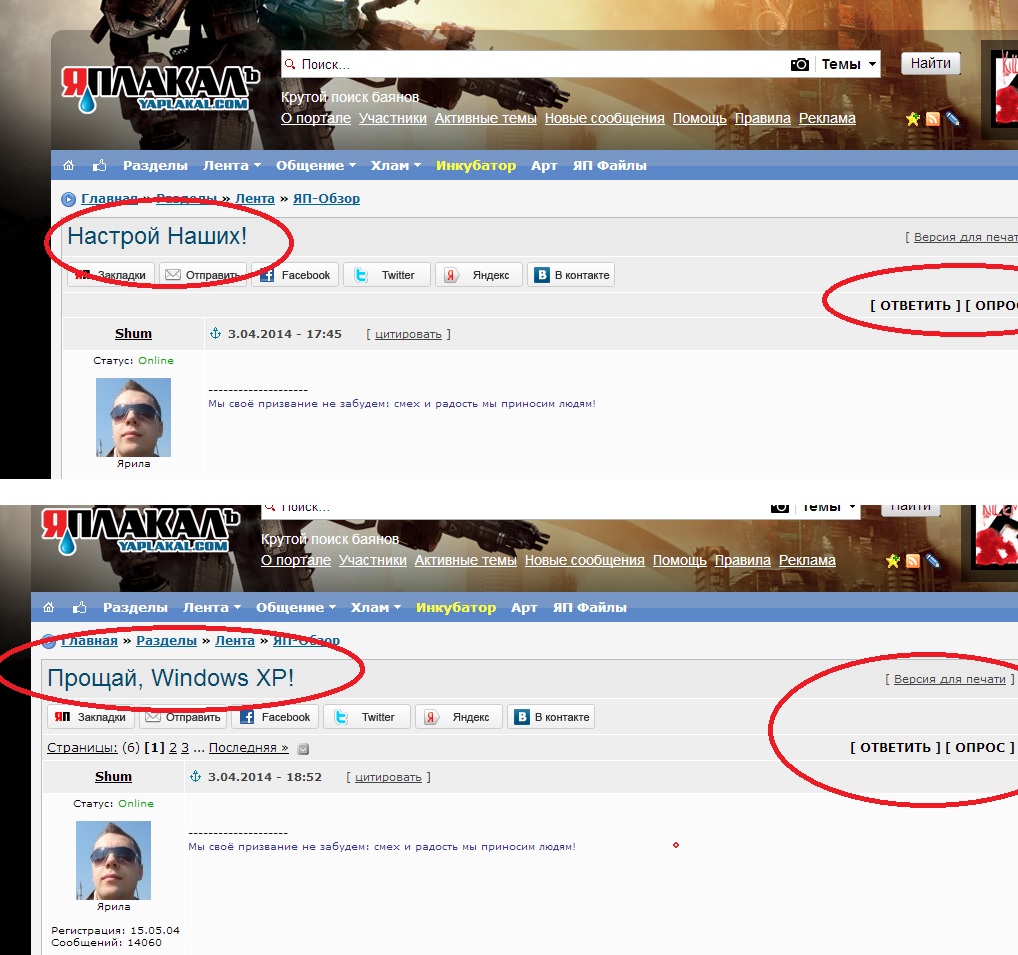
Task: Share 'Настрой Наших!' to В контакте
Action: click(x=571, y=275)
